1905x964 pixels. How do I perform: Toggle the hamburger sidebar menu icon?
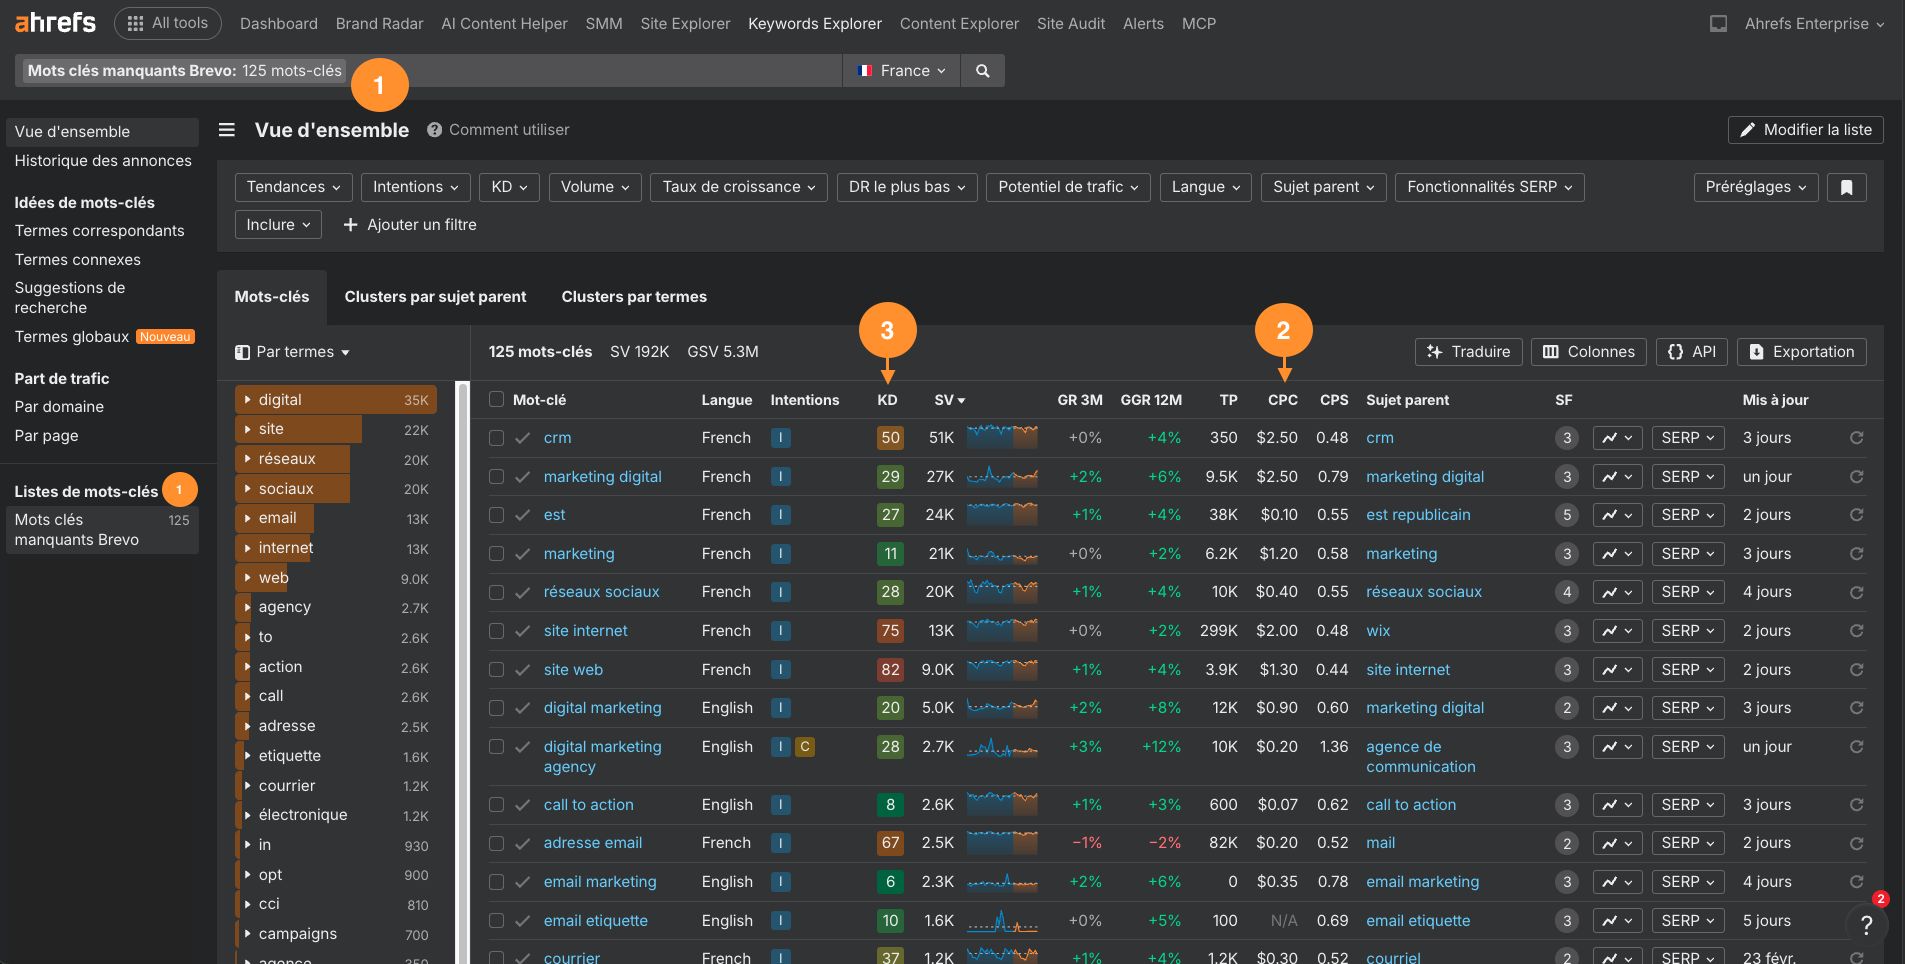pyautogui.click(x=227, y=130)
